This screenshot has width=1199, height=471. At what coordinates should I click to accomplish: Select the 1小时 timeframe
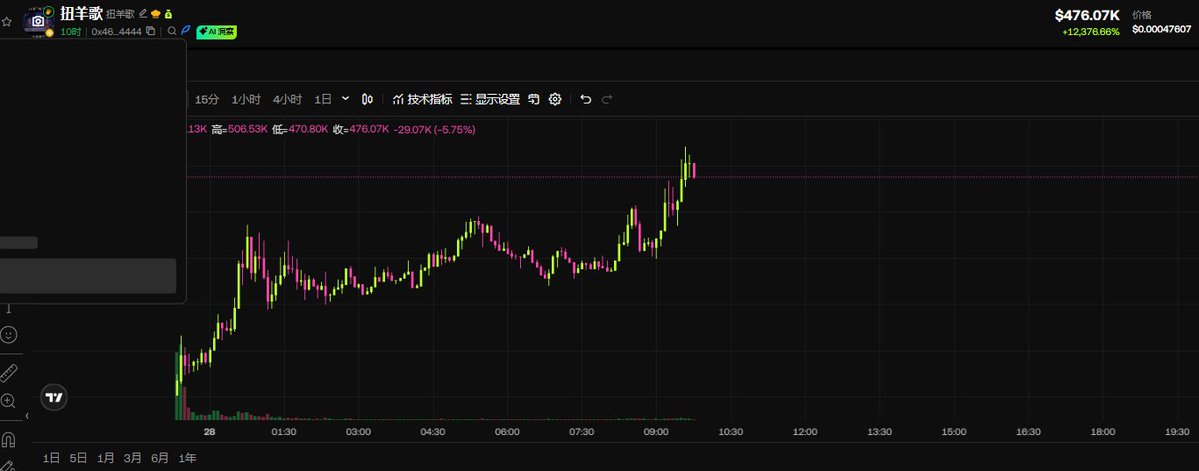[x=246, y=99]
